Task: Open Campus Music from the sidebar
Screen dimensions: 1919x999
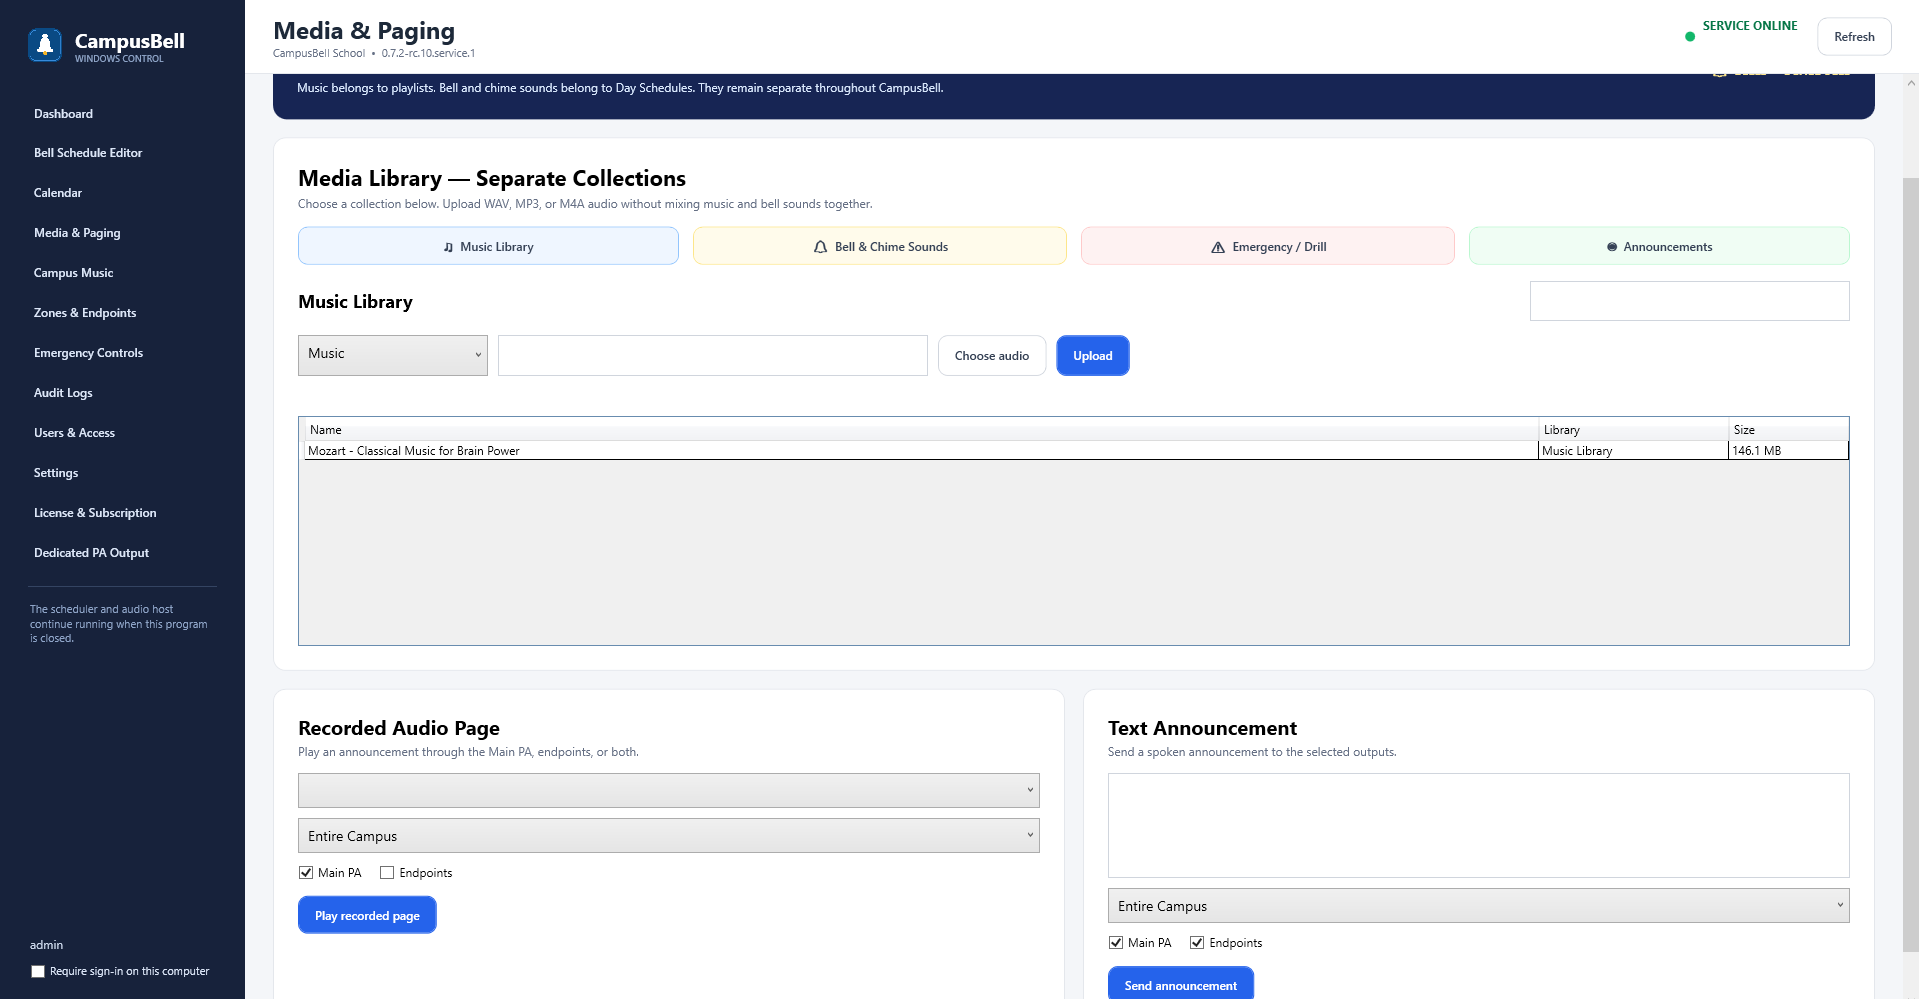Action: 73,273
